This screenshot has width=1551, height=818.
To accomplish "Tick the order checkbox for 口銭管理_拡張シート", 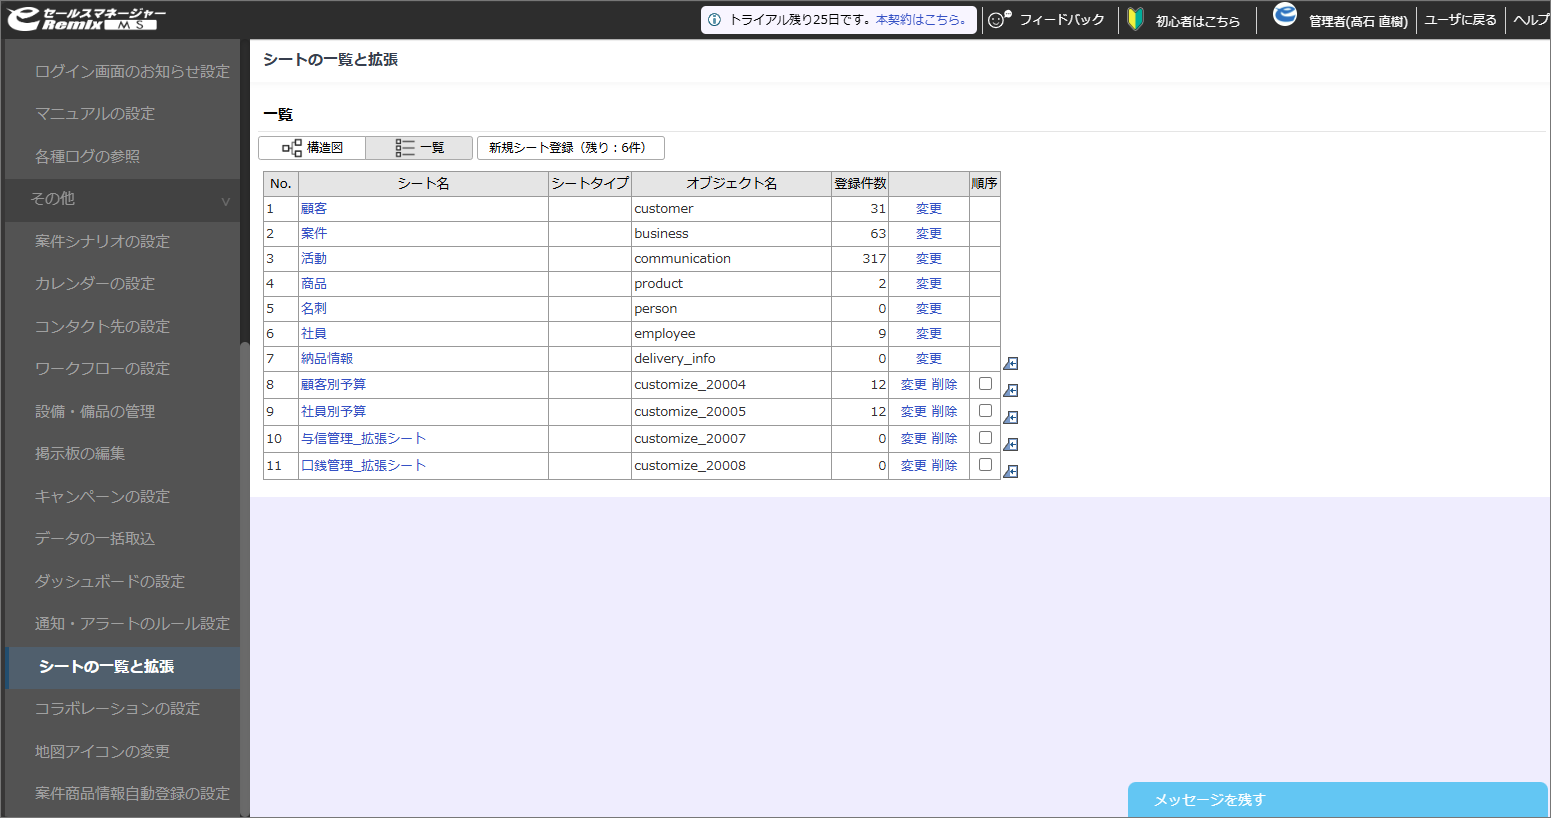I will pyautogui.click(x=985, y=465).
